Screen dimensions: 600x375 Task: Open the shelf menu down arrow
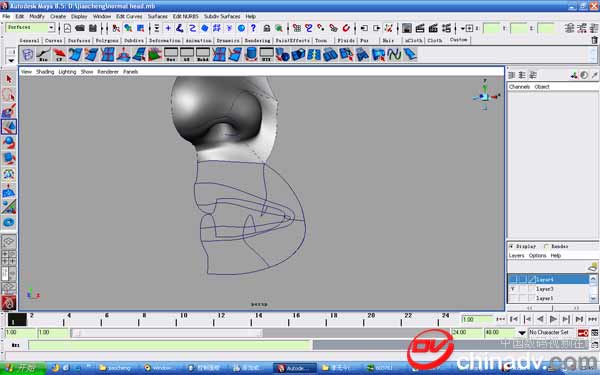[11, 60]
